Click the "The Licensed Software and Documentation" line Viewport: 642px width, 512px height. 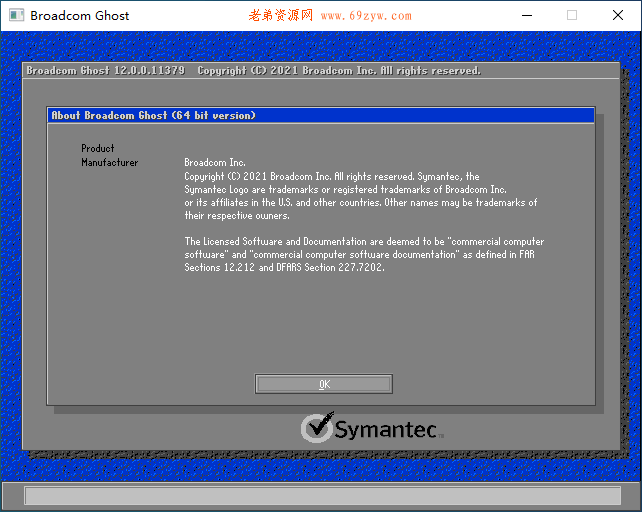click(364, 241)
